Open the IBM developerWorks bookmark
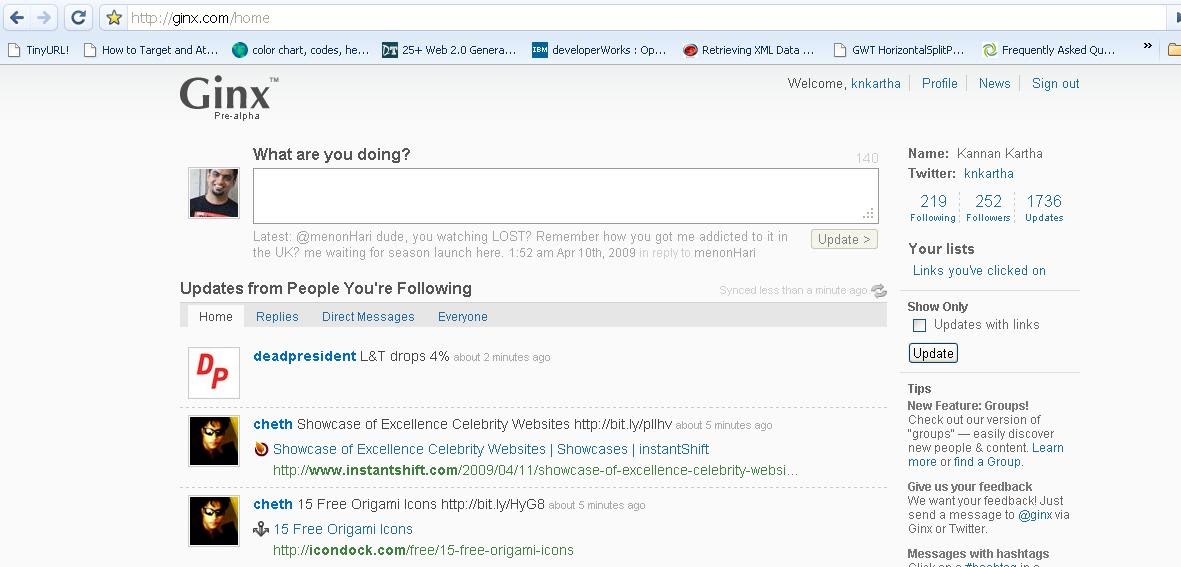 600,50
